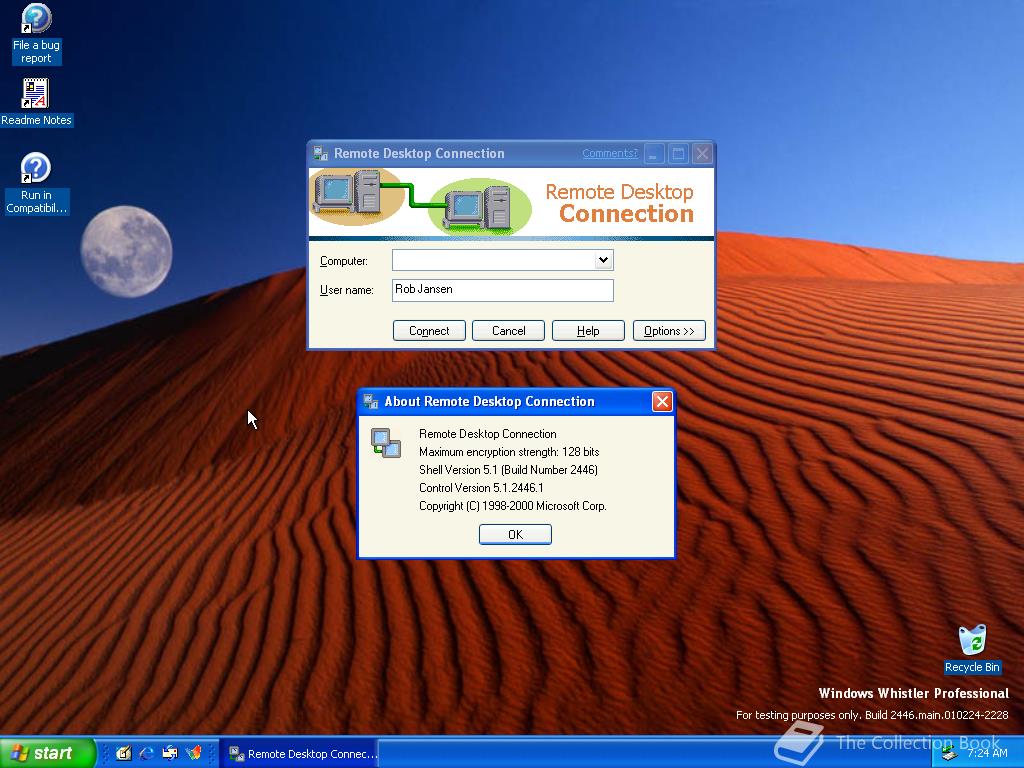The height and width of the screenshot is (768, 1024).
Task: Select the Remote Desktop Connection taskbar button
Action: (x=299, y=754)
